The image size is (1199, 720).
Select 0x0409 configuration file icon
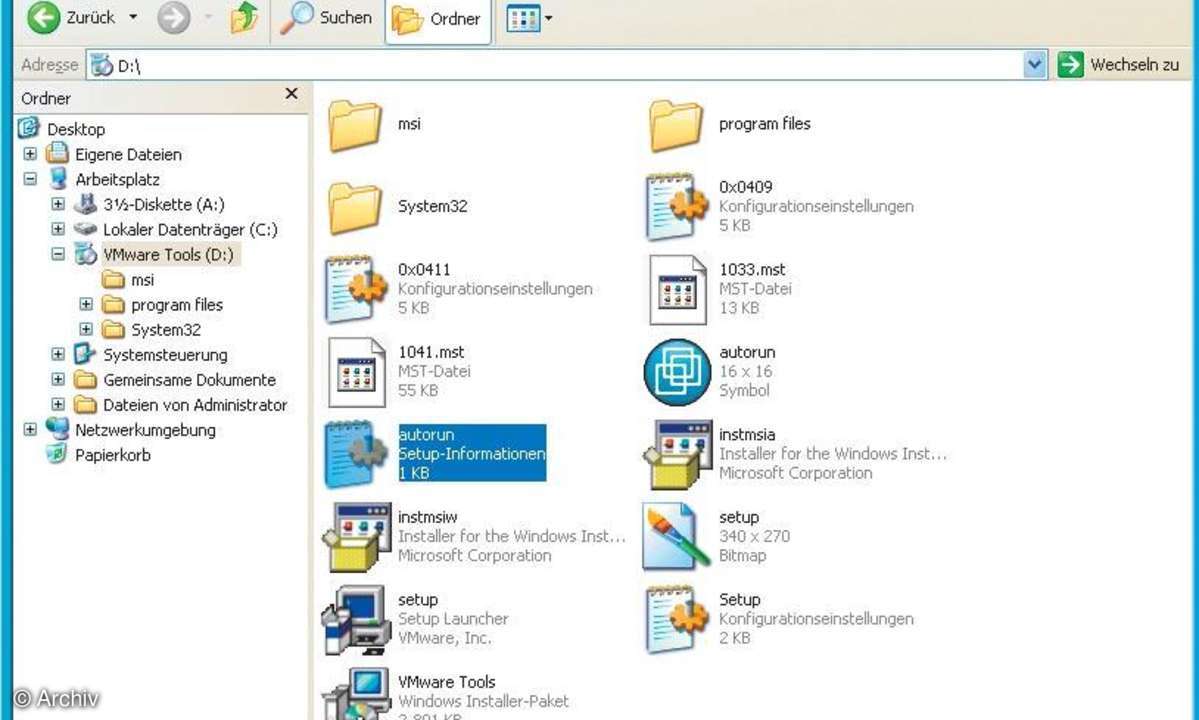[676, 206]
